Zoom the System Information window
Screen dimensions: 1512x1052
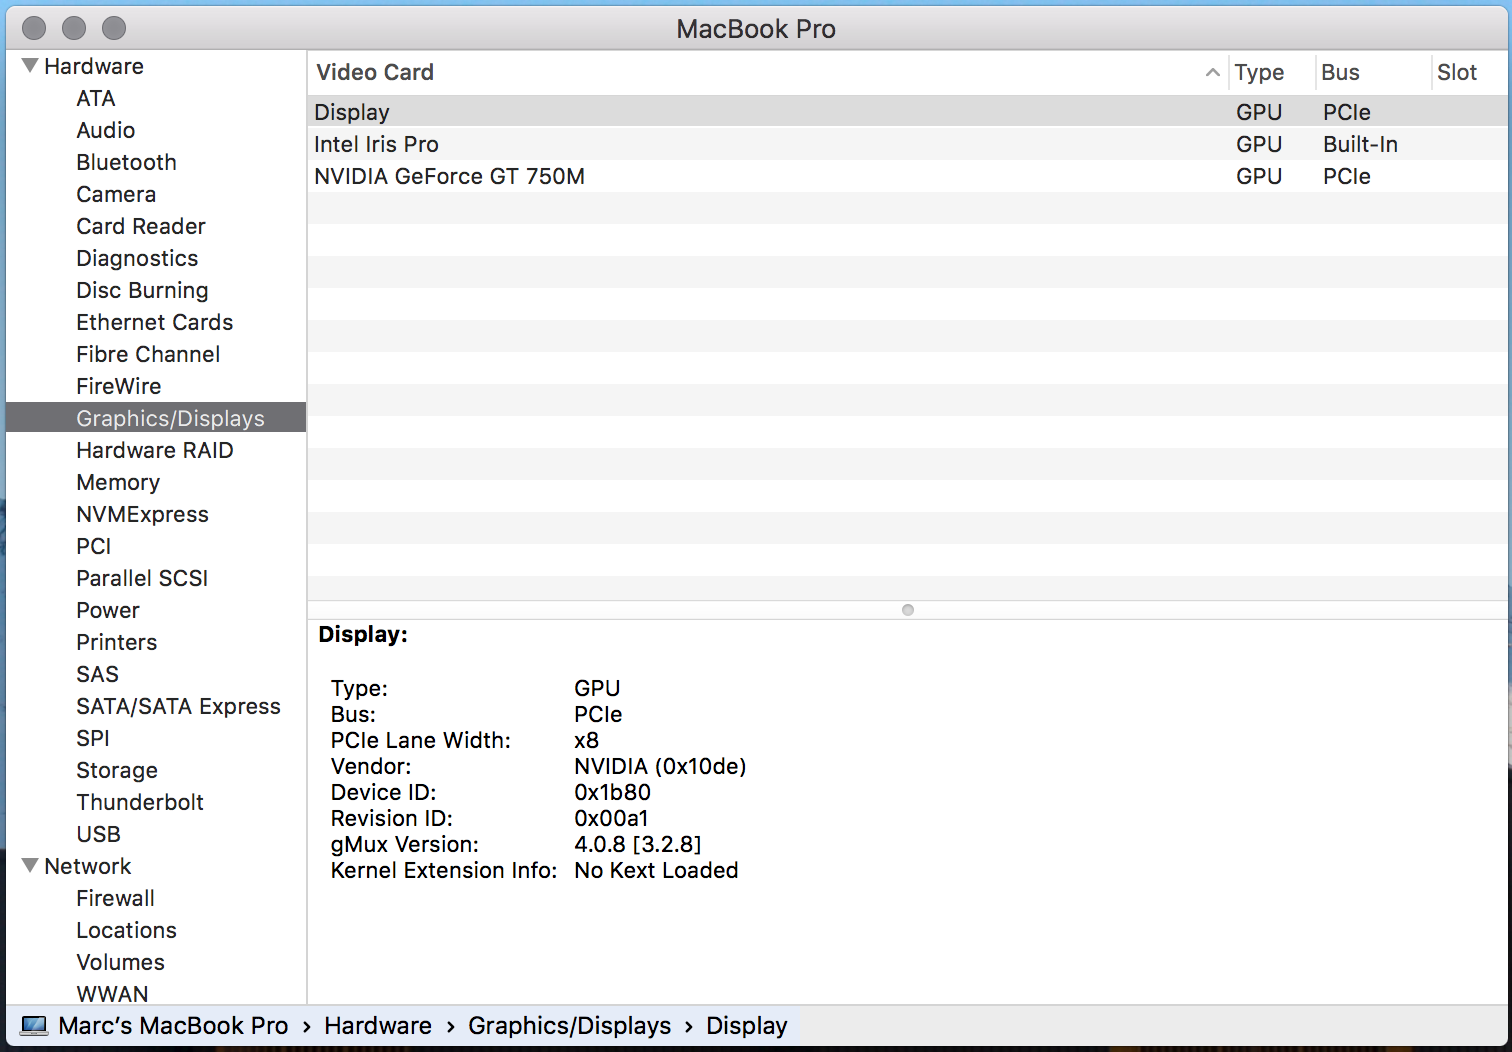click(114, 28)
